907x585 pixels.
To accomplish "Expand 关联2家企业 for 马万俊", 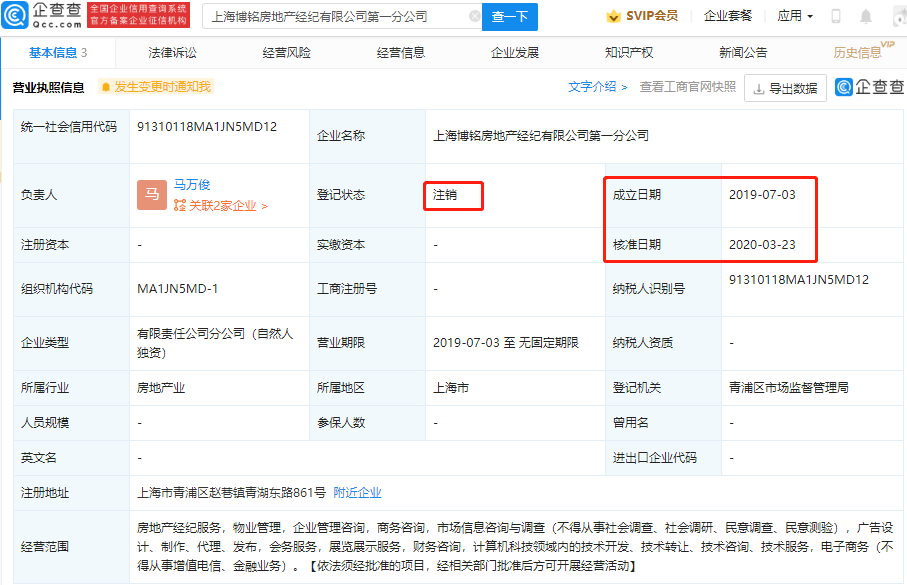I will pos(222,206).
